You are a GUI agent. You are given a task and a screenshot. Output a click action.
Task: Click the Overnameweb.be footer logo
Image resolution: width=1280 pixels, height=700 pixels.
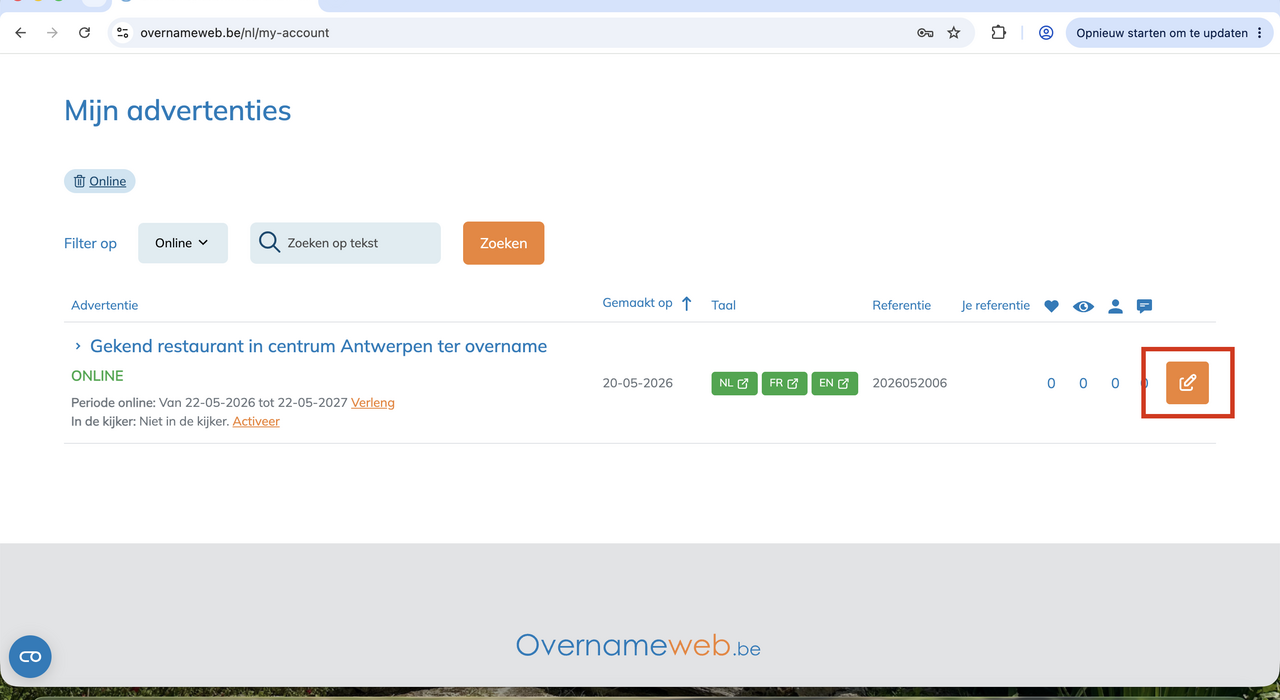(638, 645)
